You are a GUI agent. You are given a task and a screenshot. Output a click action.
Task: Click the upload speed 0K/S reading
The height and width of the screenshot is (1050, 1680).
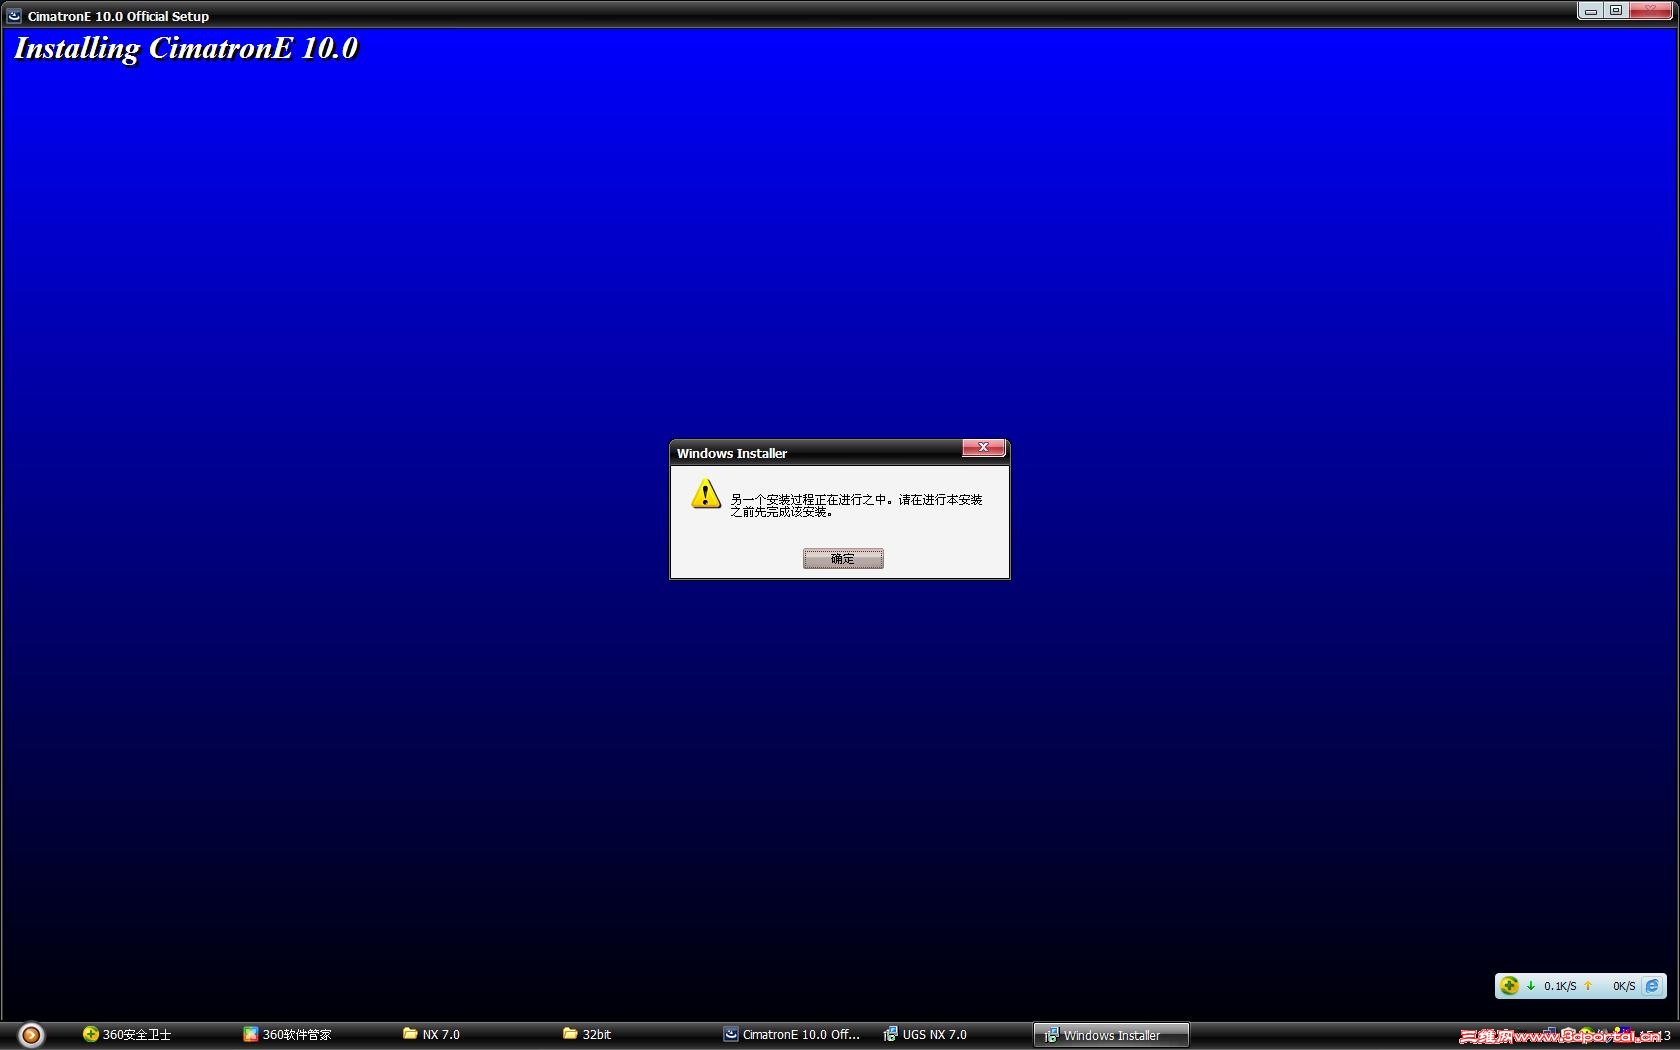tap(1624, 986)
